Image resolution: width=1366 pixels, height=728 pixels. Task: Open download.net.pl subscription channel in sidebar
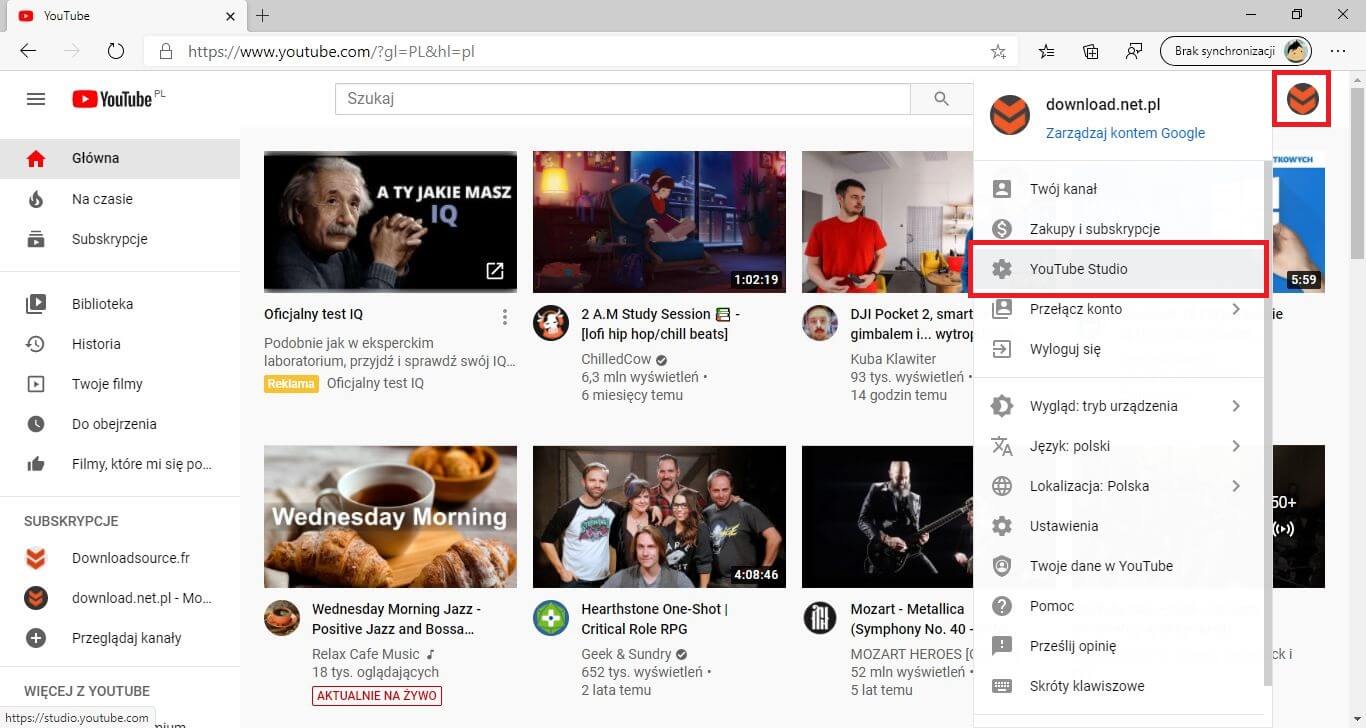[120, 598]
